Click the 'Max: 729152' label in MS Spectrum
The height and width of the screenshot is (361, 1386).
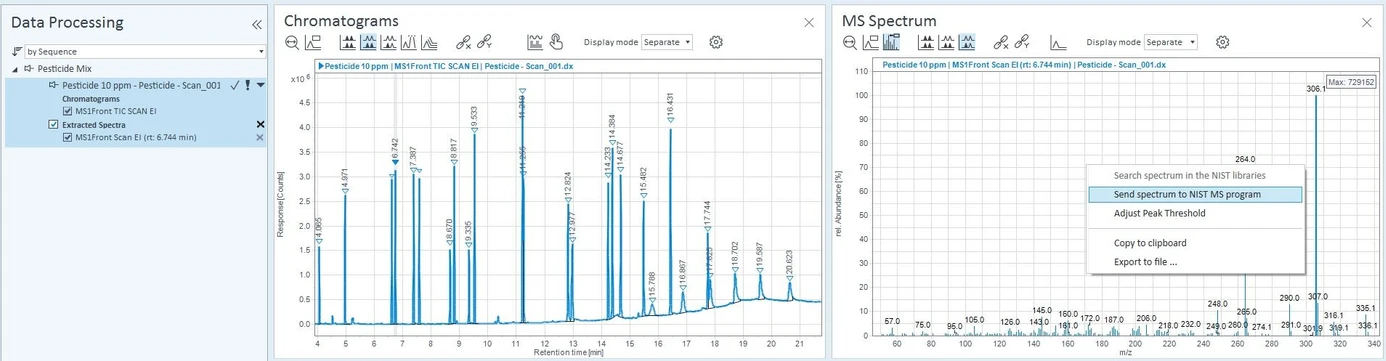[1351, 82]
